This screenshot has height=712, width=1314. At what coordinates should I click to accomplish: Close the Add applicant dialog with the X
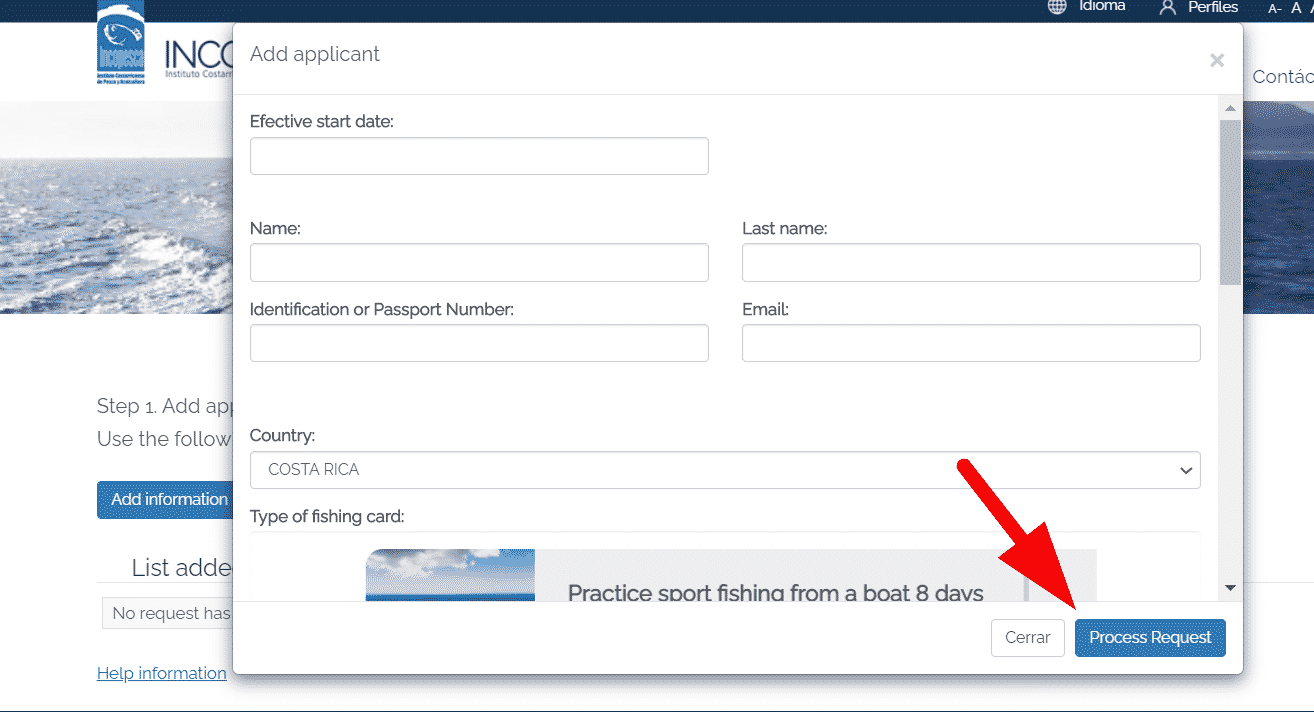1216,60
